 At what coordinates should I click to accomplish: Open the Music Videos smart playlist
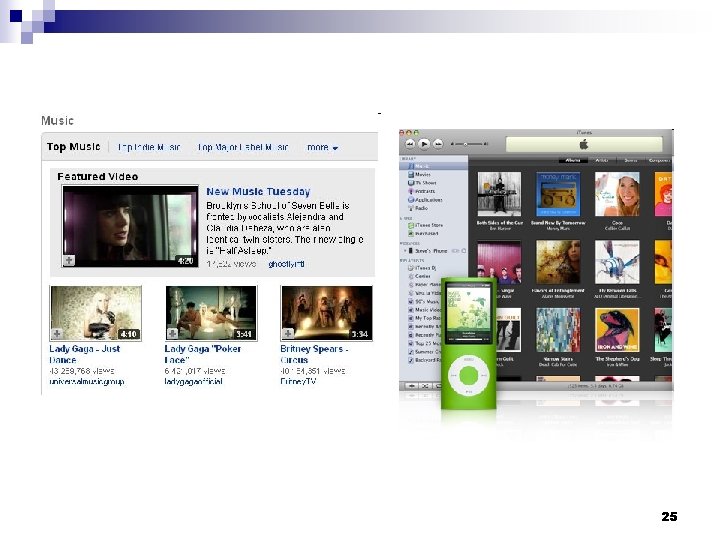(424, 310)
